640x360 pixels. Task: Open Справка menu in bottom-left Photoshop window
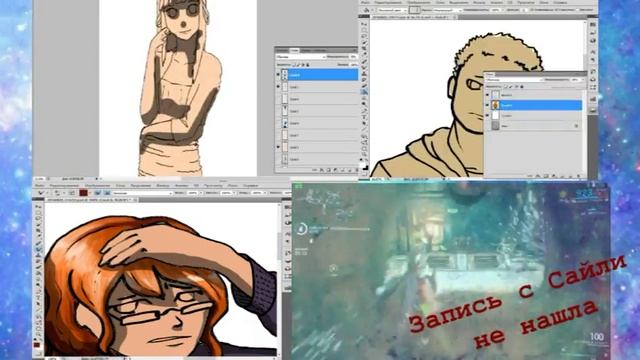(x=250, y=185)
